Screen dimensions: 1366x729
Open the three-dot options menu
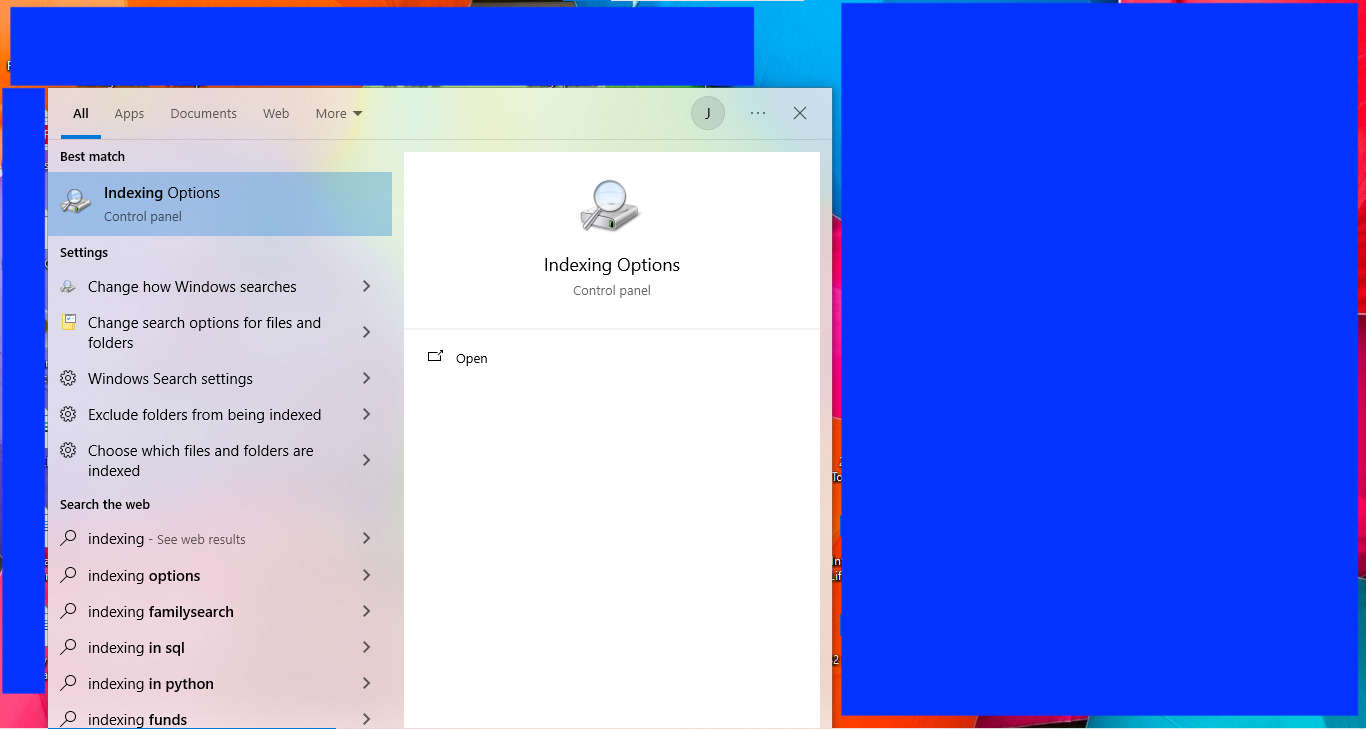pyautogui.click(x=758, y=113)
